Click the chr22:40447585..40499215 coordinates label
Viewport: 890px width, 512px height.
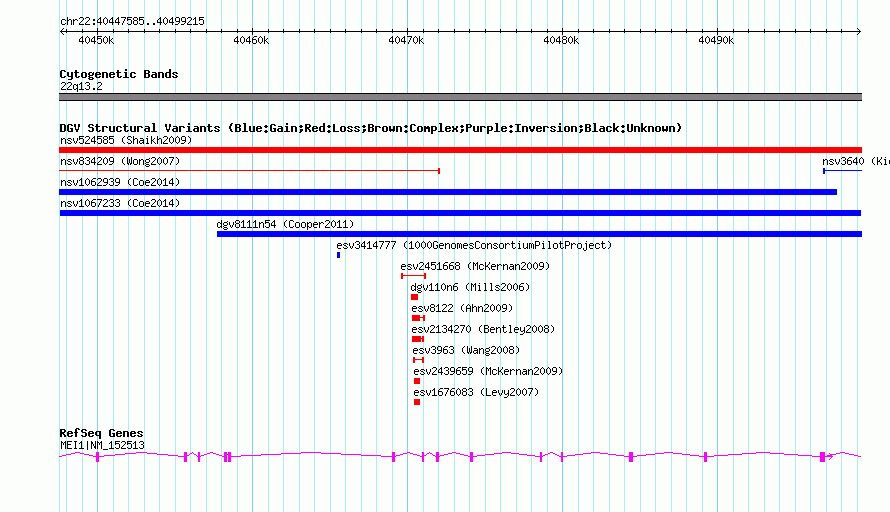click(x=132, y=22)
